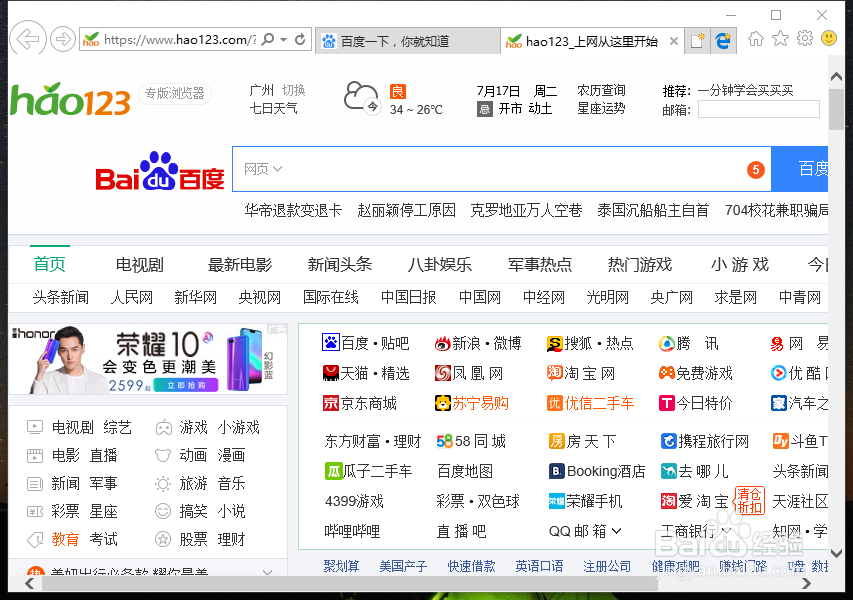Click the horizontal scrollbar left arrow

coord(30,583)
